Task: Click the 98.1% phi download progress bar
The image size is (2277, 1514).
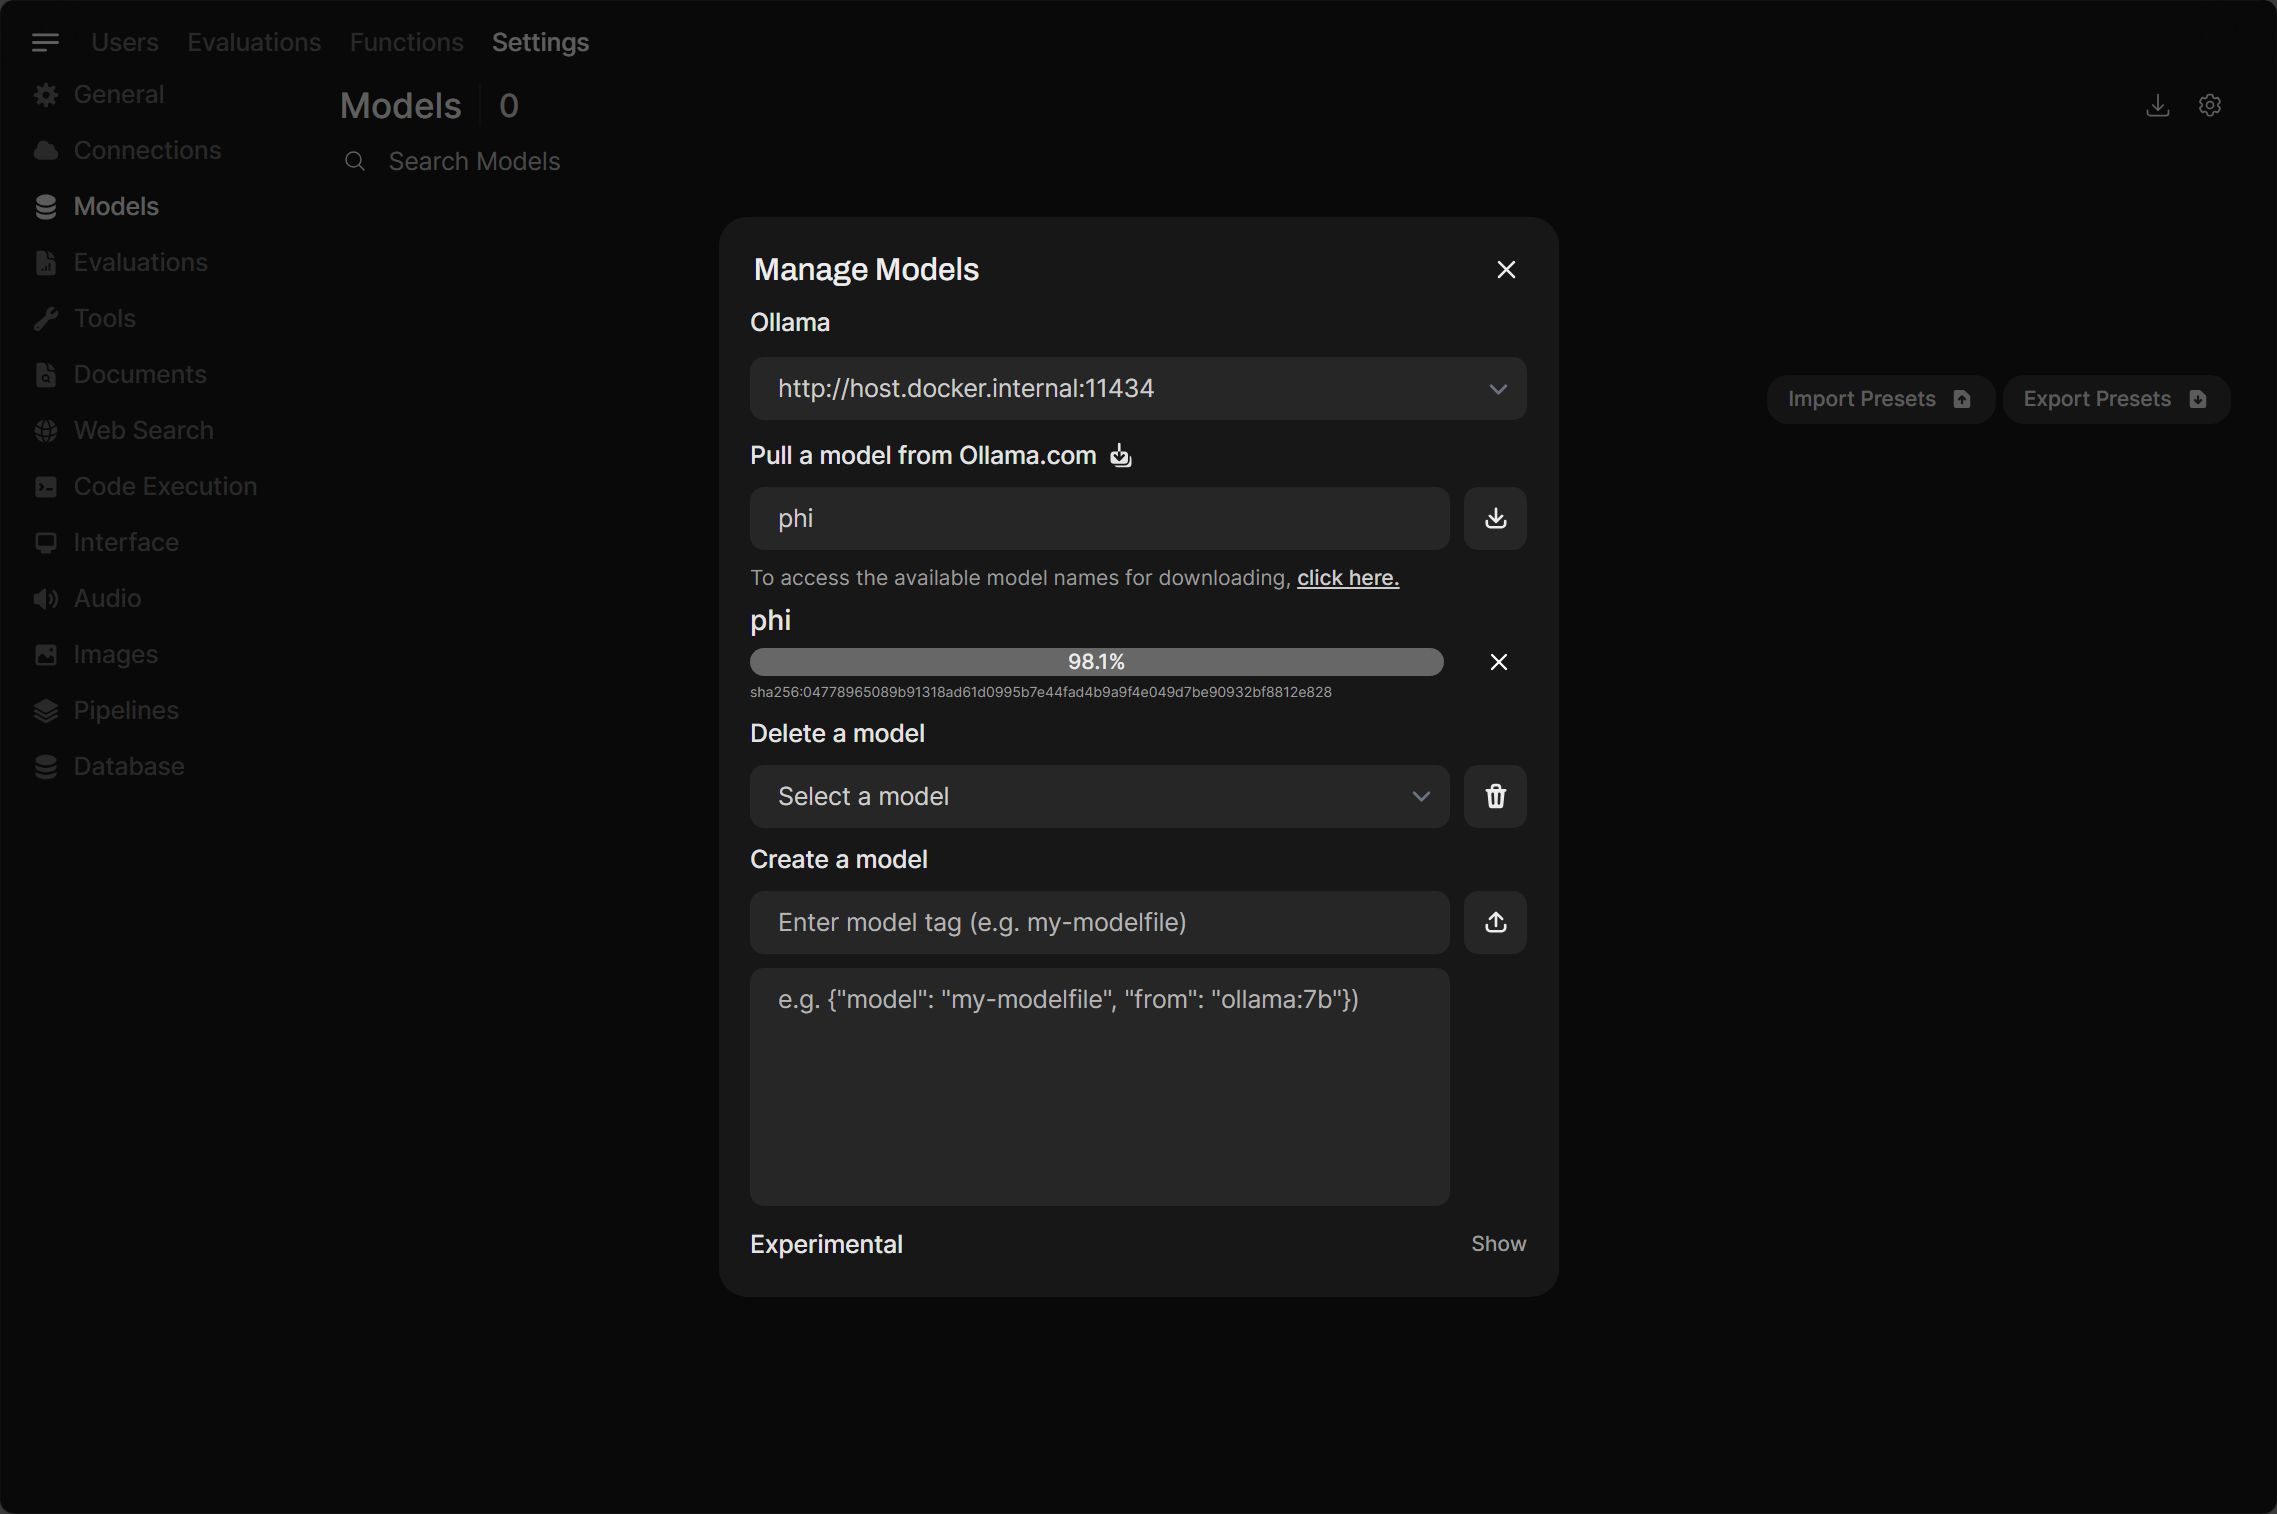Action: click(x=1096, y=662)
